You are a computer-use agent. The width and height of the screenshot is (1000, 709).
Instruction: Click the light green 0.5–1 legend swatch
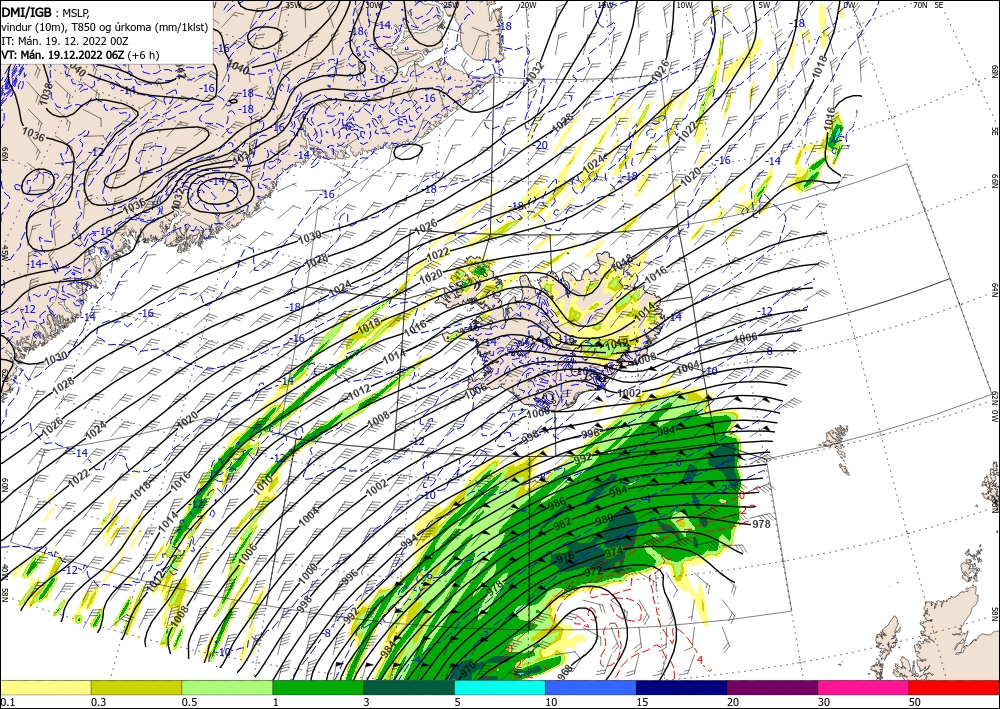(227, 687)
